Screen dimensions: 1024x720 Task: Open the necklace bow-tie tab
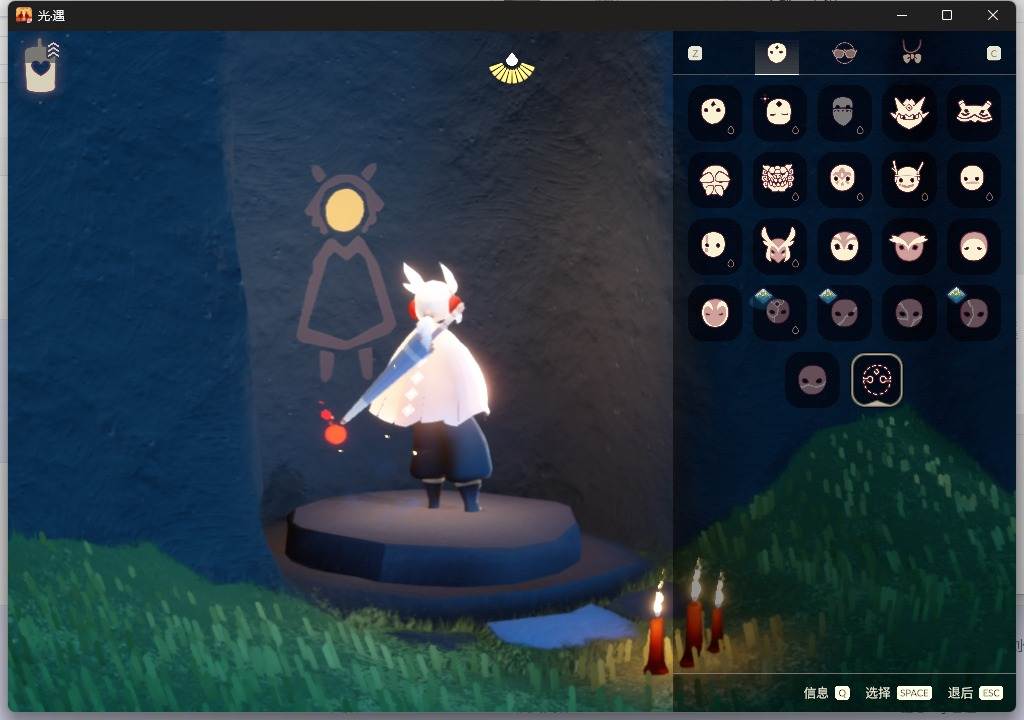point(911,54)
